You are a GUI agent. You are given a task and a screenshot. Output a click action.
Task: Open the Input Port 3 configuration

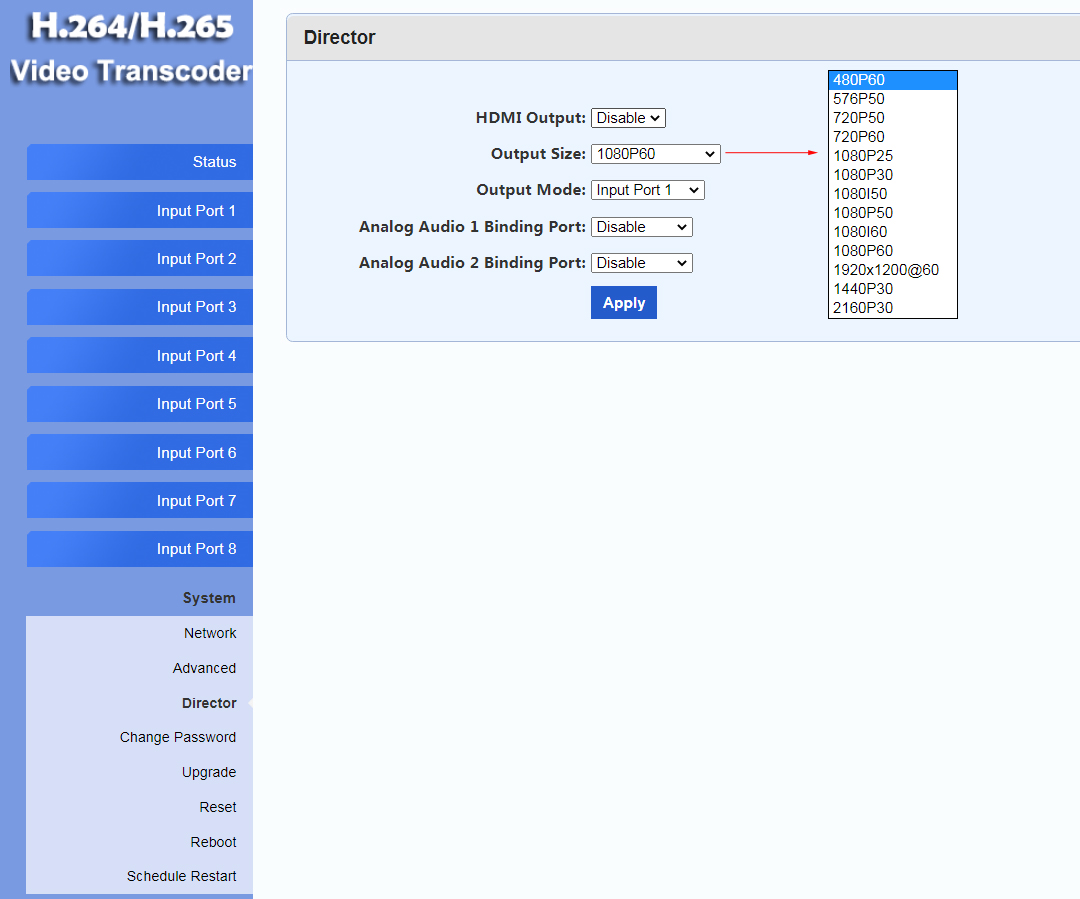[139, 307]
